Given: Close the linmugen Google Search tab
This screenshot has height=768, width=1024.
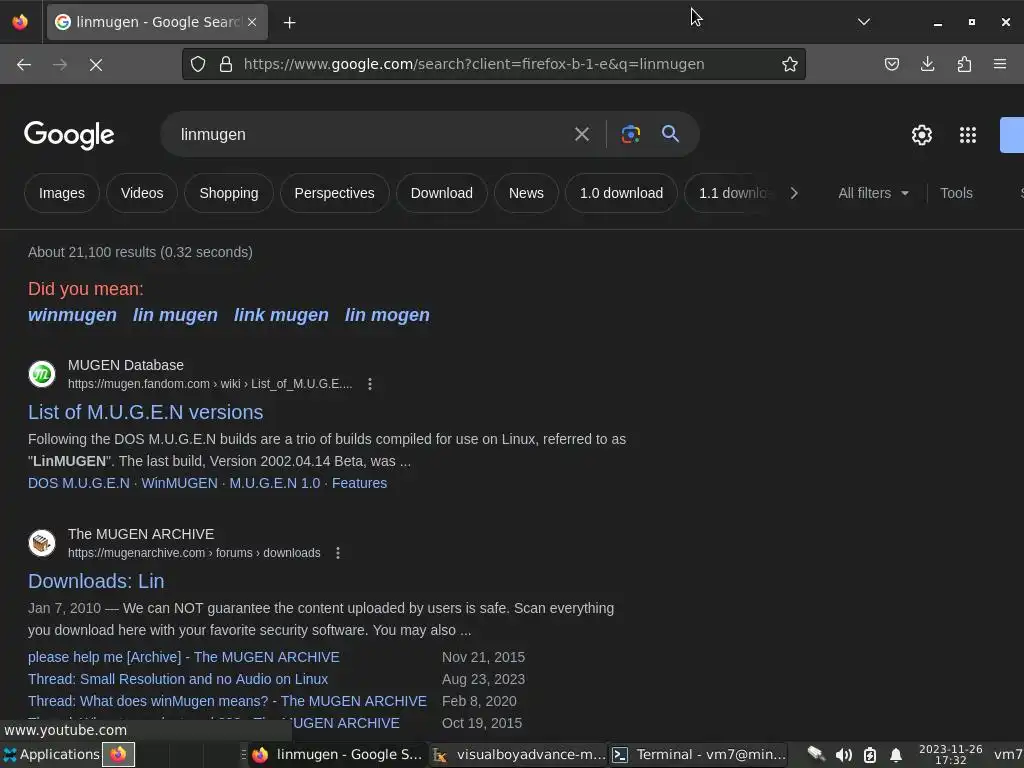Looking at the screenshot, I should point(252,22).
